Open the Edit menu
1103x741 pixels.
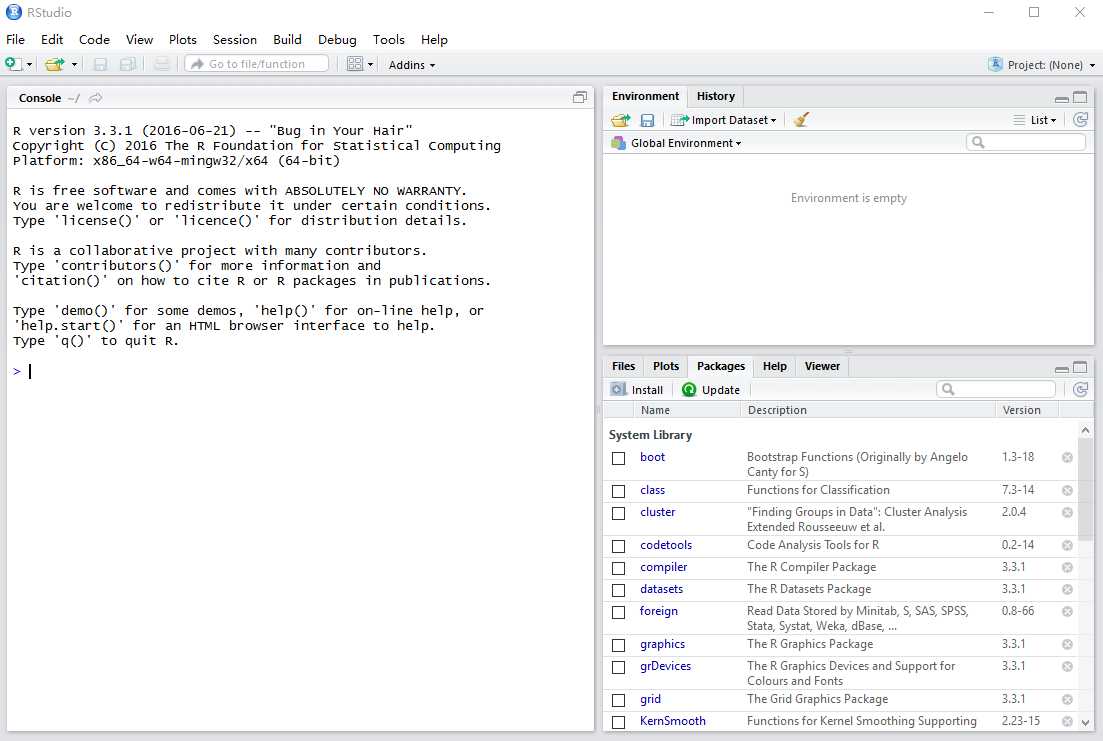point(52,39)
